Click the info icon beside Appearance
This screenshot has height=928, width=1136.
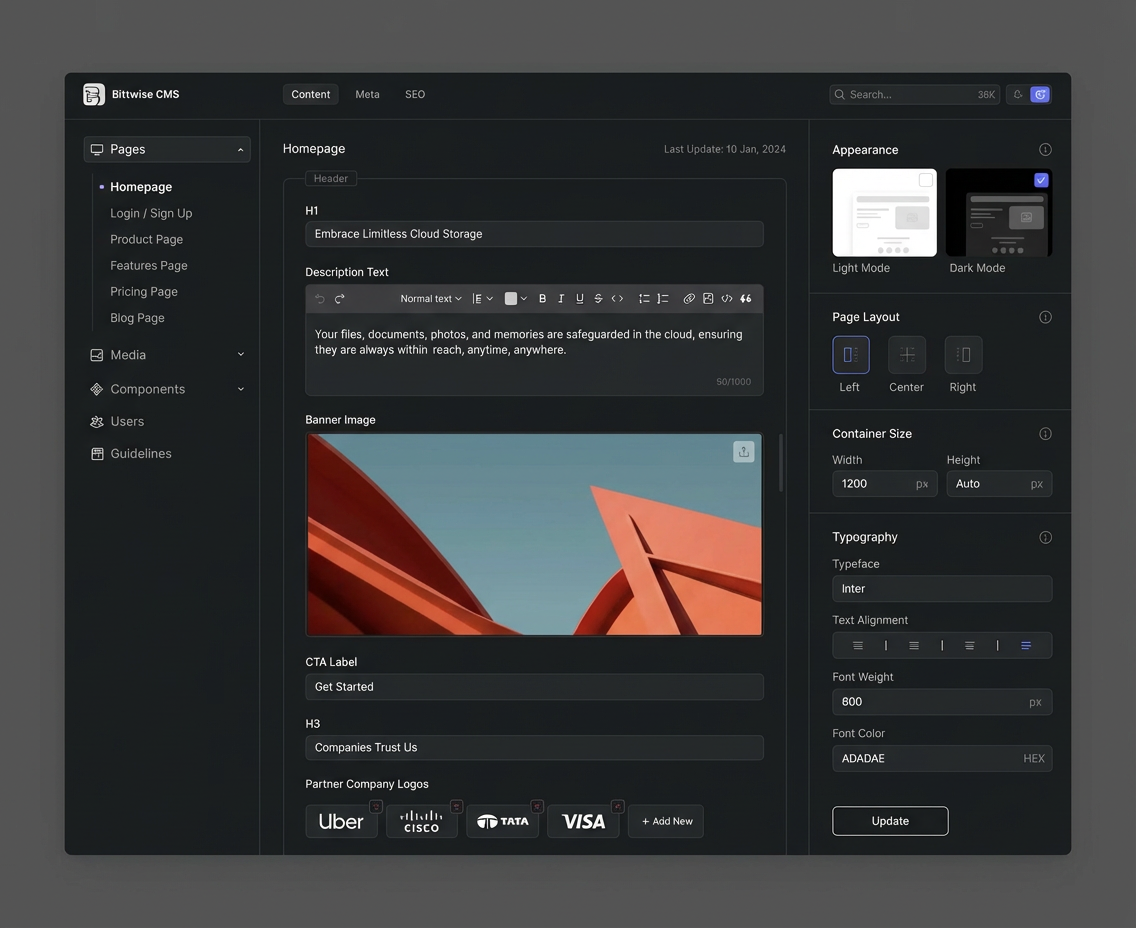tap(1045, 150)
